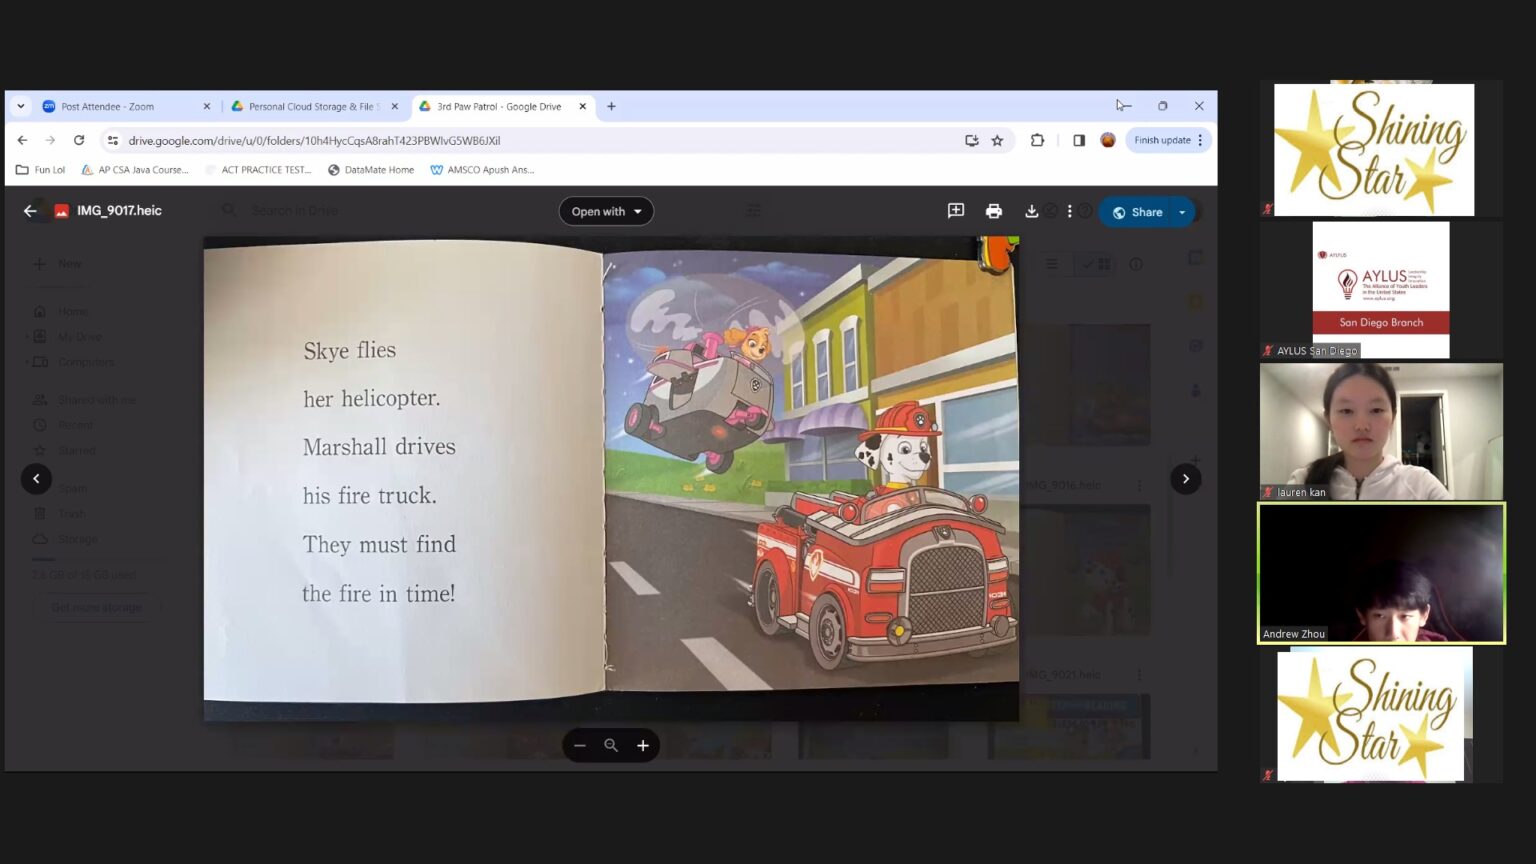
Task: Show the next image in preview
Action: pyautogui.click(x=1186, y=479)
